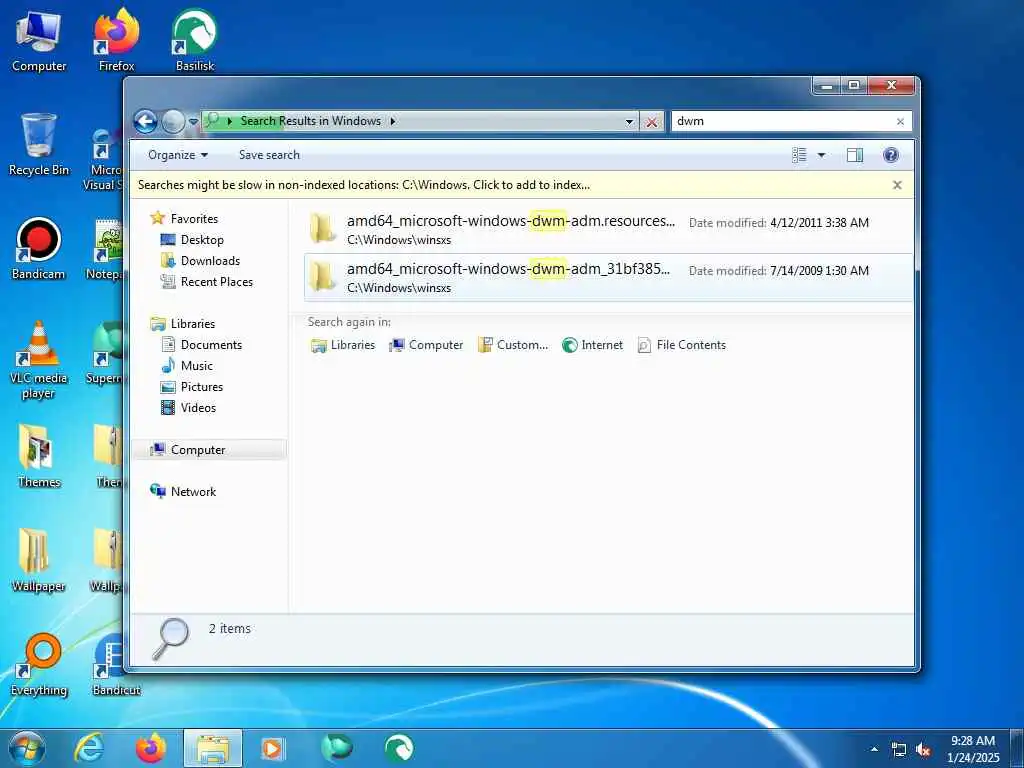Search again in Computer
Viewport: 1024px width, 768px height.
pos(426,345)
